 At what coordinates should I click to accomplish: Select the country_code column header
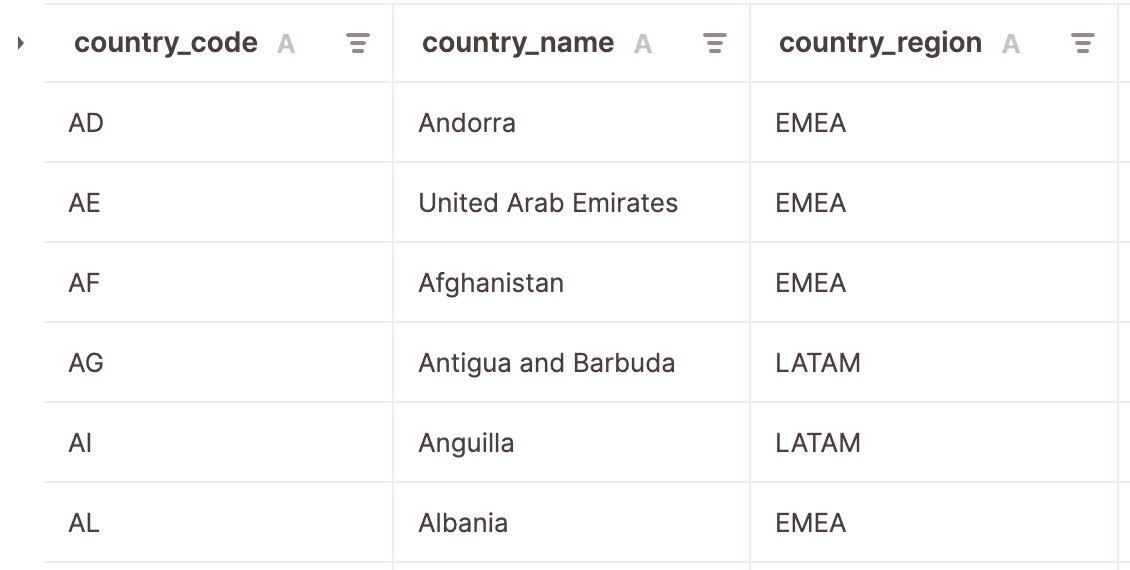tap(166, 43)
